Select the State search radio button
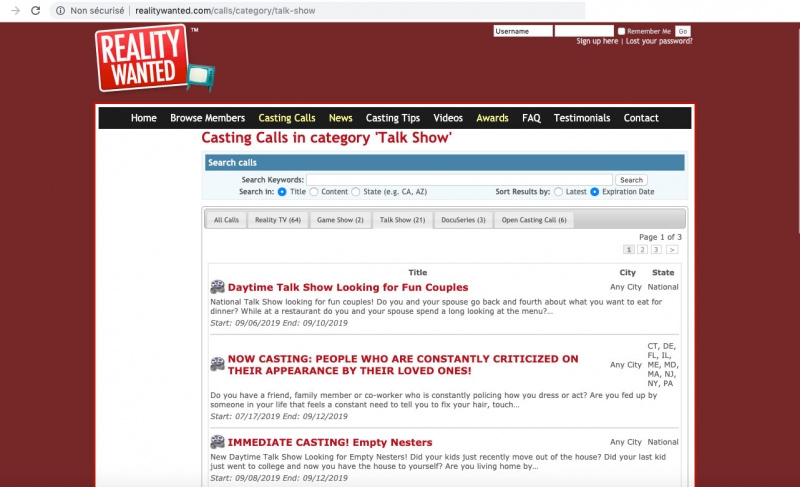This screenshot has height=487, width=800. coord(356,191)
